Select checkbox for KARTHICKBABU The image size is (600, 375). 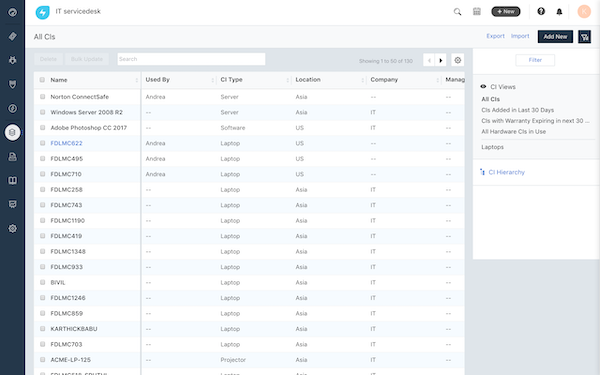click(x=42, y=328)
